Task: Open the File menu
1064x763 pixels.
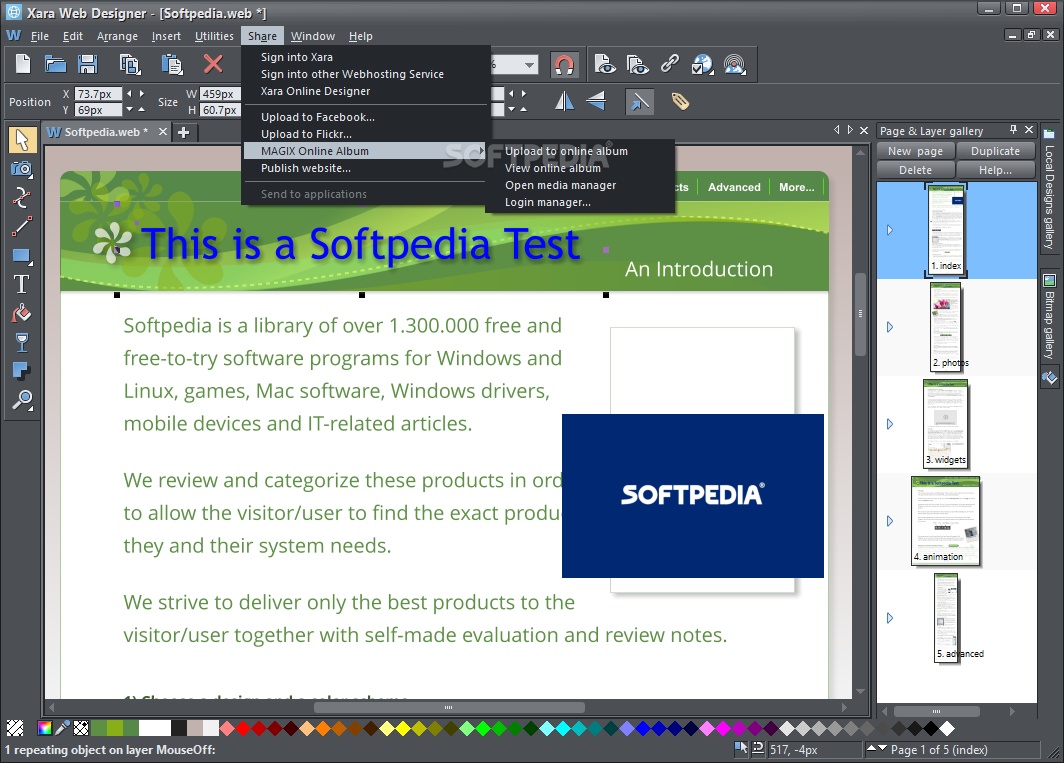Action: (x=39, y=36)
